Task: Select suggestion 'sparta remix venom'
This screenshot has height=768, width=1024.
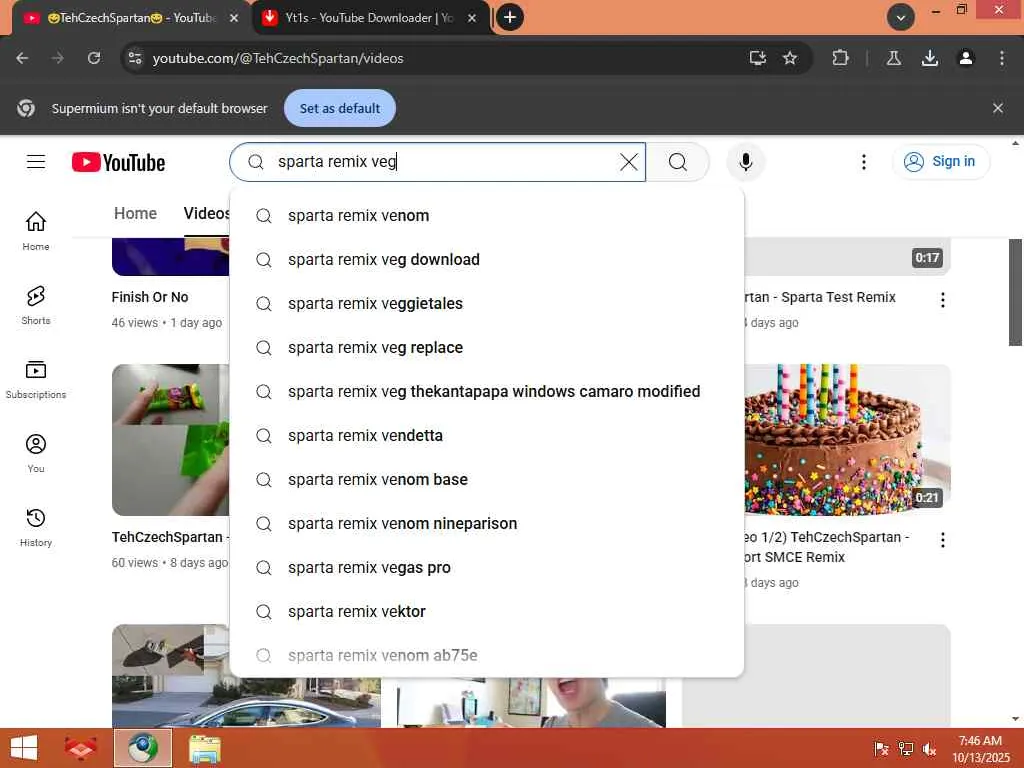Action: coord(487,216)
